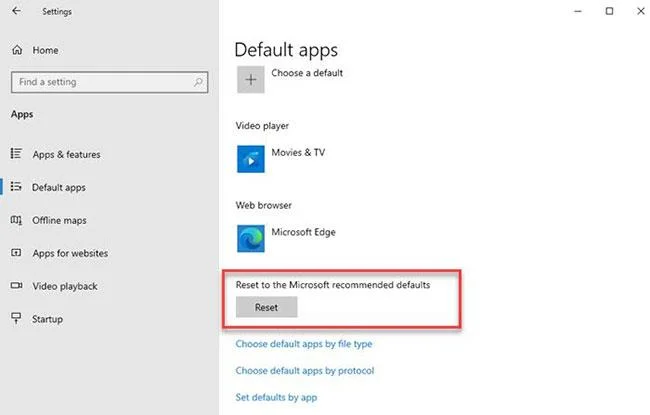Image resolution: width=650 pixels, height=415 pixels.
Task: Close the Settings window
Action: pos(641,11)
